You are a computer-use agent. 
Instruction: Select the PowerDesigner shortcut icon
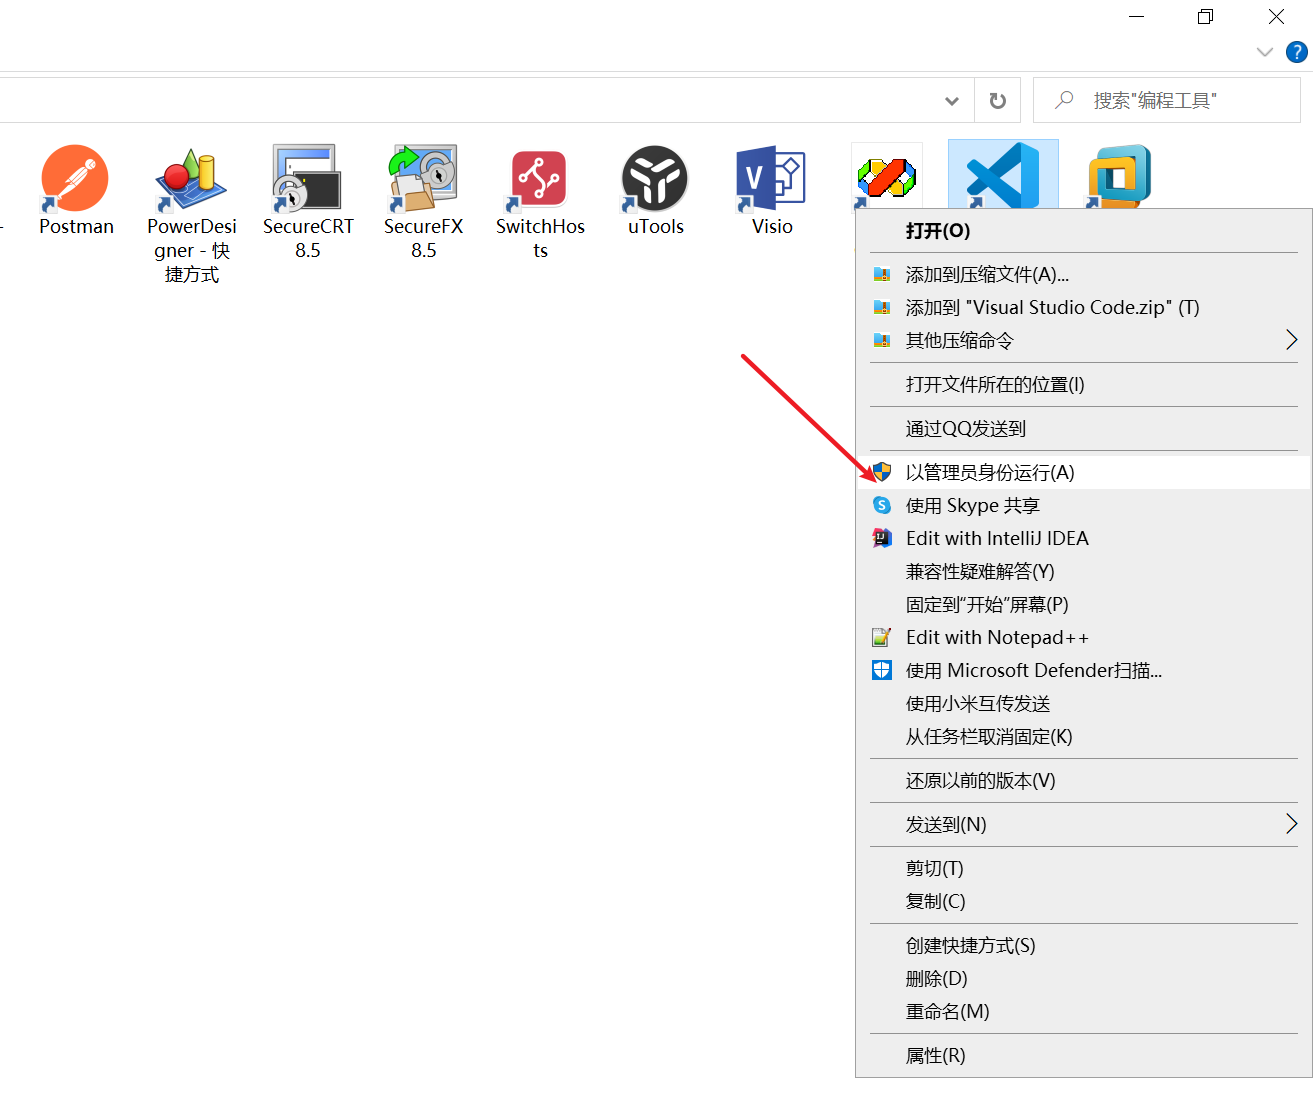[191, 178]
